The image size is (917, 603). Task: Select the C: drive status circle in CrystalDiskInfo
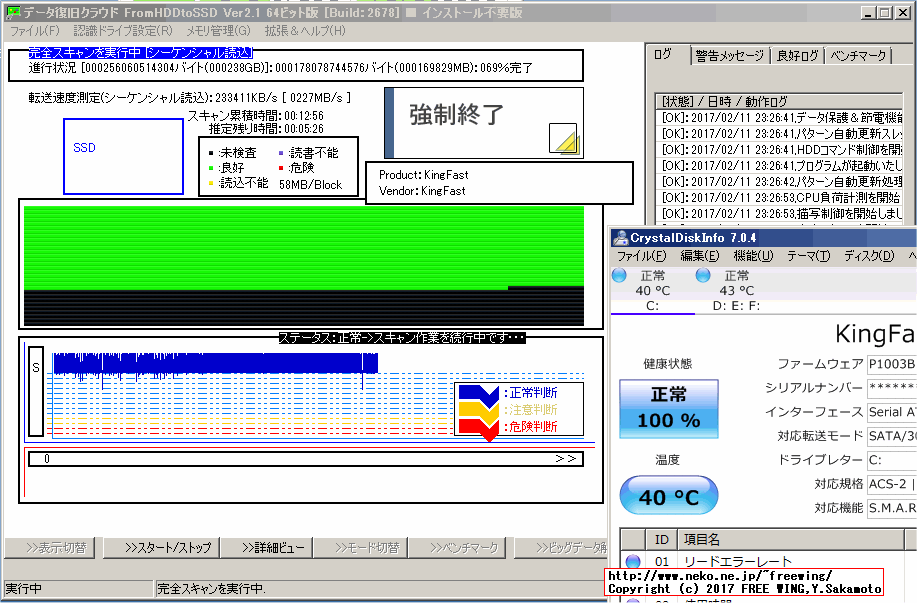tap(621, 276)
